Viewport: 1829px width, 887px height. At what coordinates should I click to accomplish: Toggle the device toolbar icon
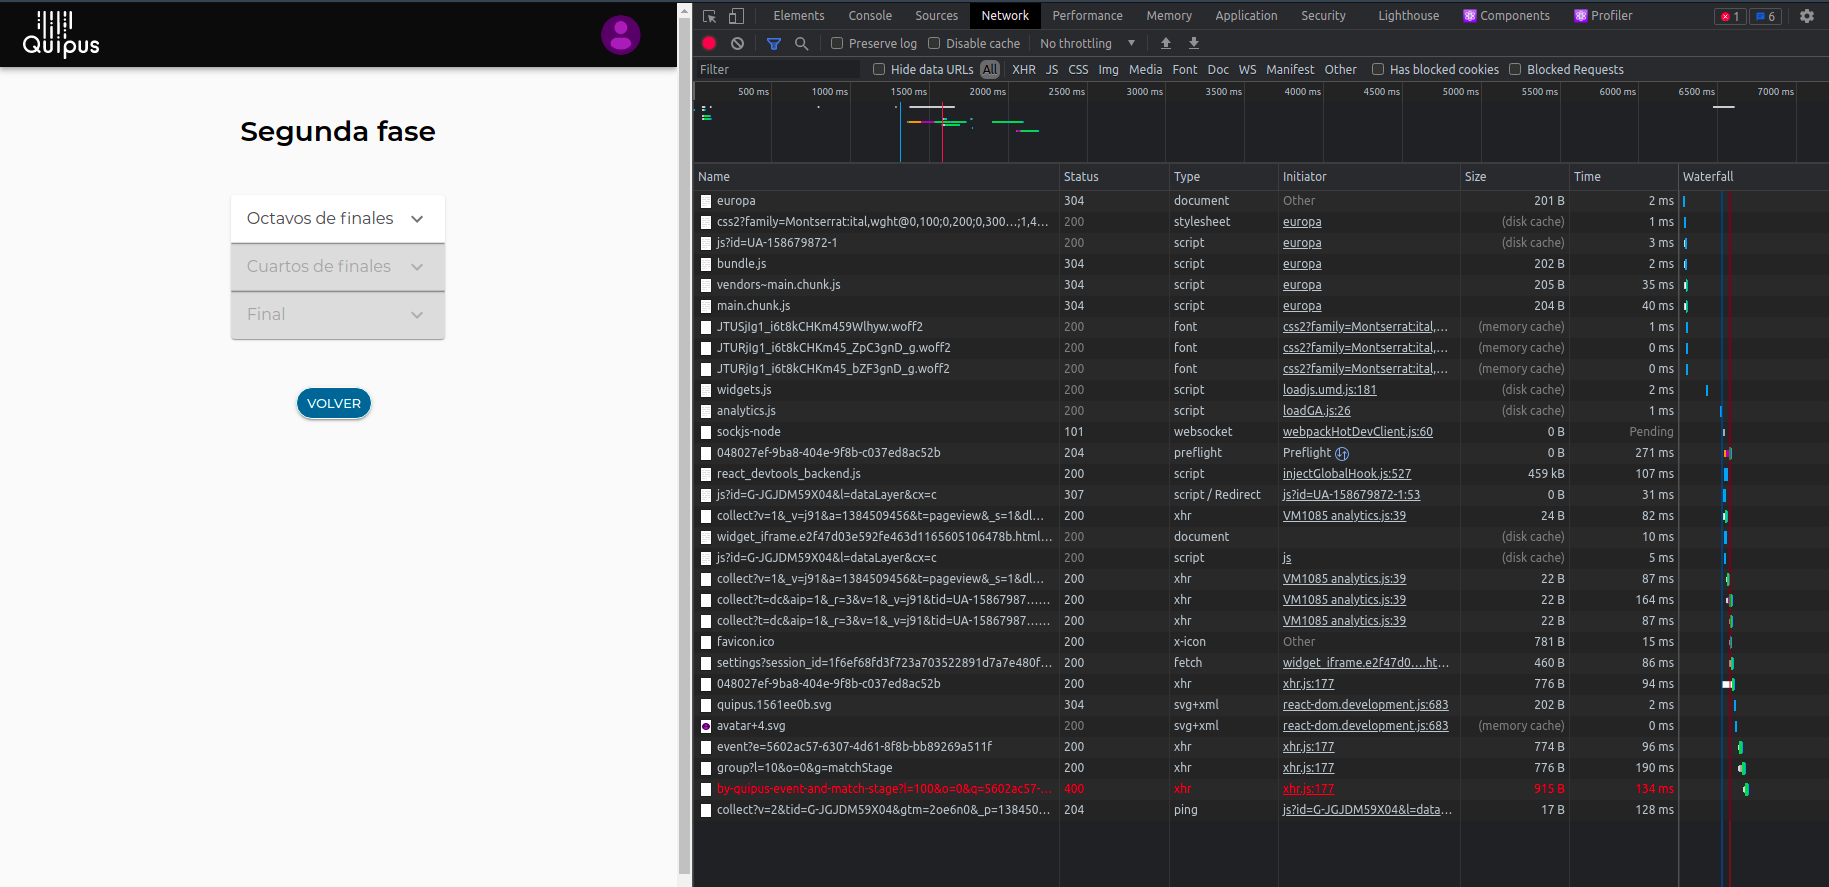click(736, 16)
